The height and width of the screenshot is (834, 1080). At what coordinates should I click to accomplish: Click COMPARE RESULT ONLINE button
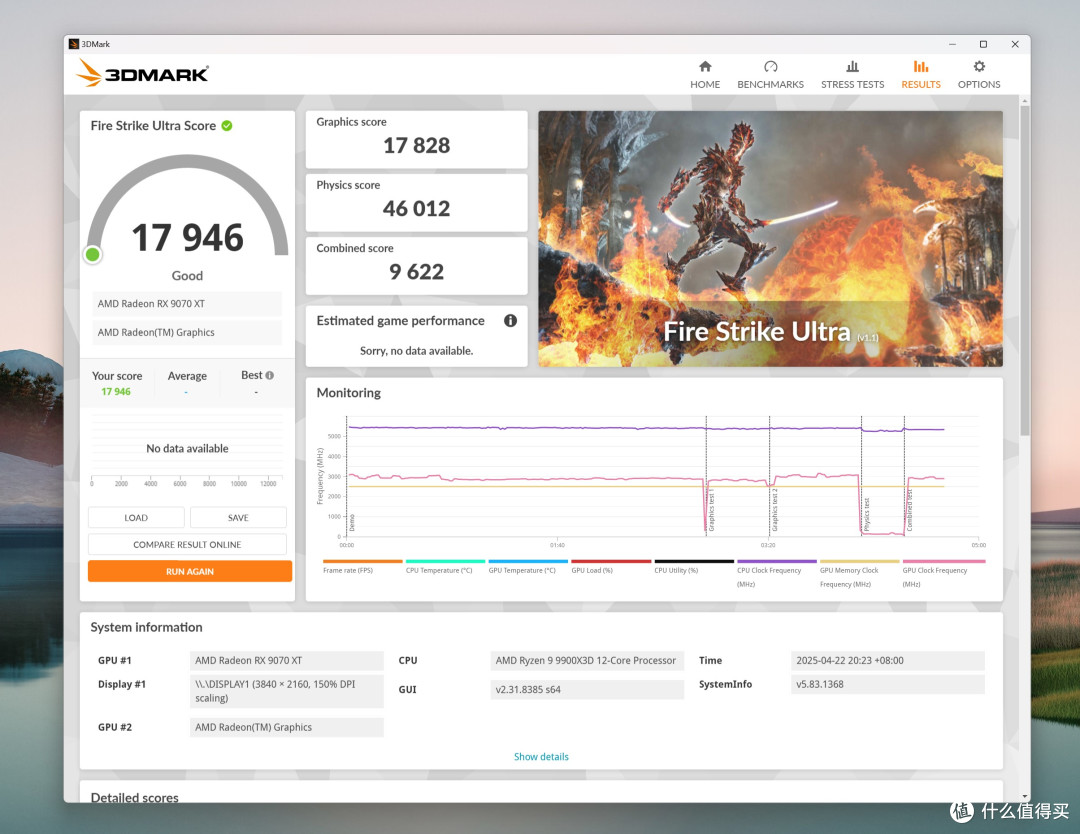click(x=187, y=545)
